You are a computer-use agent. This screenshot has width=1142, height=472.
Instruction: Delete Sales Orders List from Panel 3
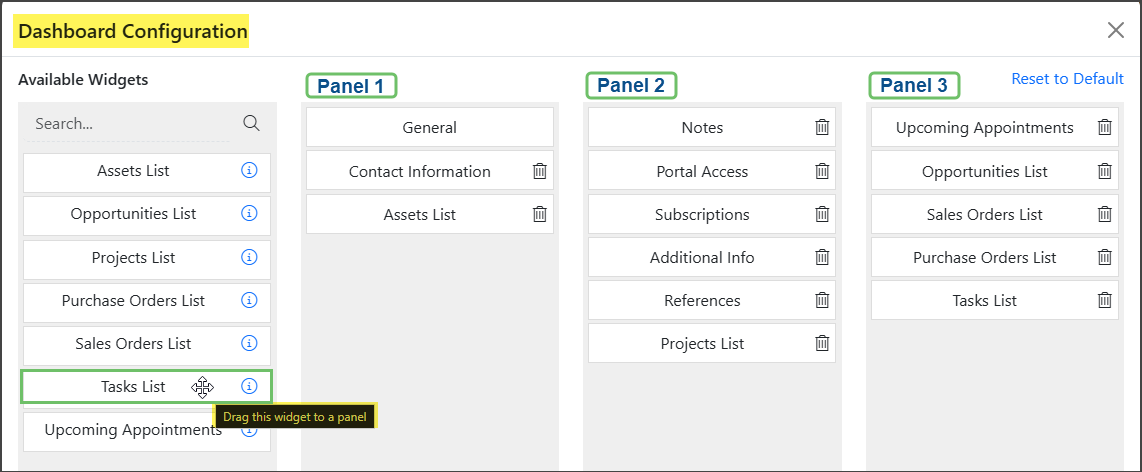click(1105, 214)
